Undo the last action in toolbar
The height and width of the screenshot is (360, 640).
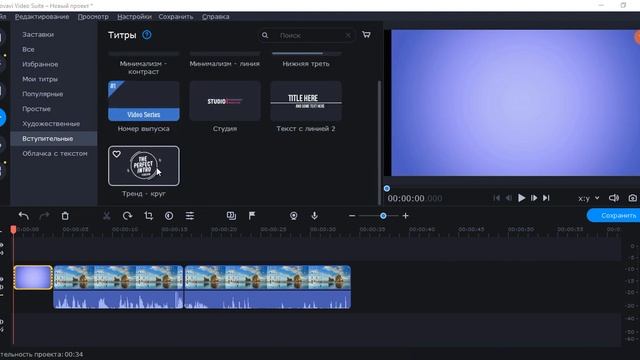pyautogui.click(x=23, y=216)
